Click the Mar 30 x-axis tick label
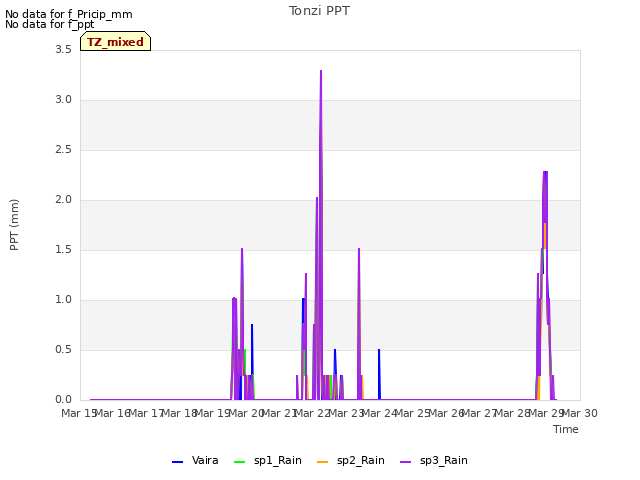This screenshot has height=480, width=640. point(580,413)
